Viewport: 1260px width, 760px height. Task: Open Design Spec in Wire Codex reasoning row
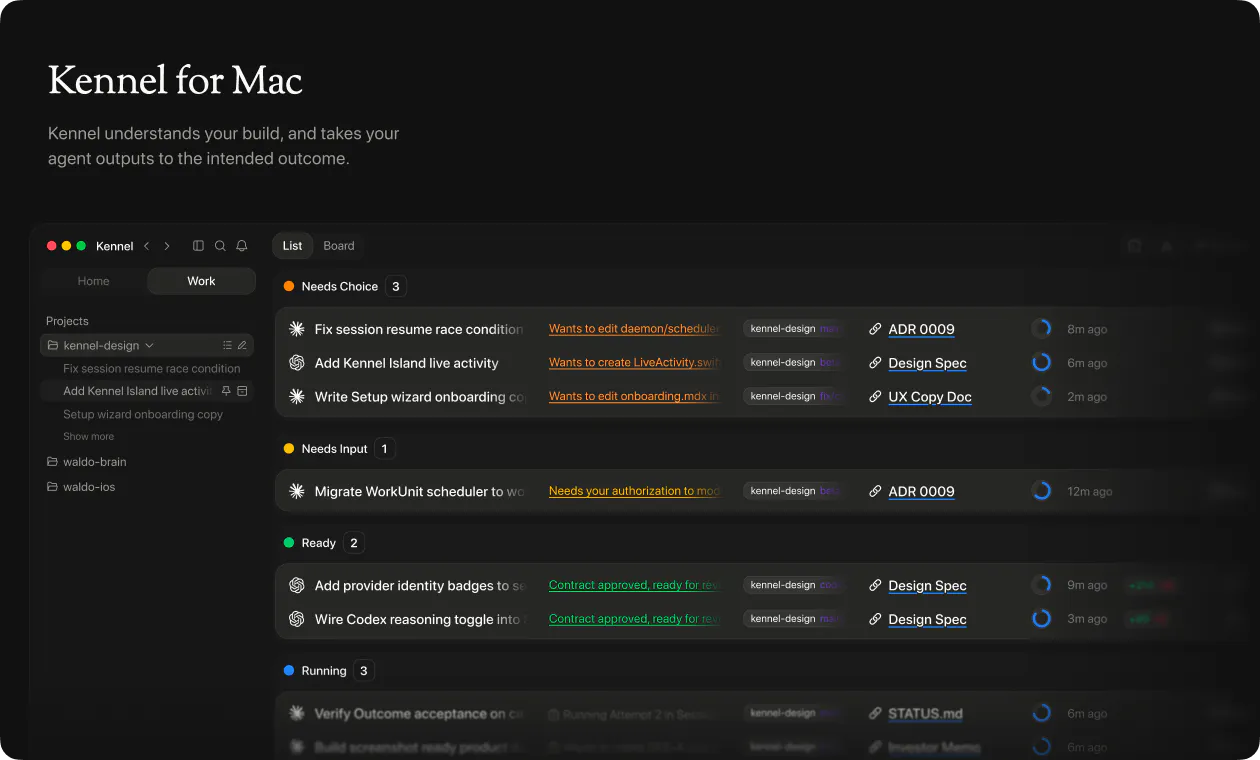coord(927,619)
